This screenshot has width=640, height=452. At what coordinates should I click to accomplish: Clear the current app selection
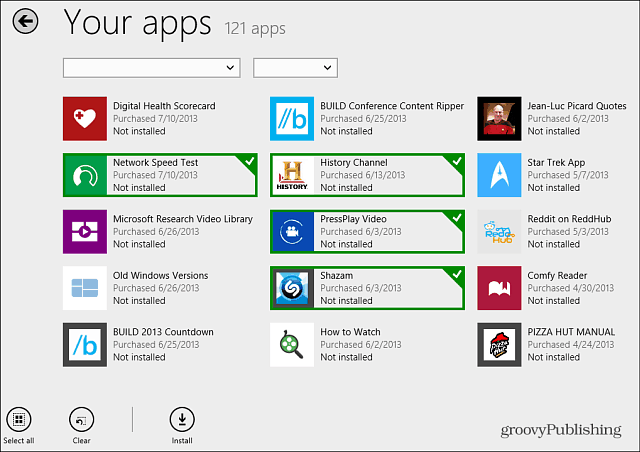82,426
